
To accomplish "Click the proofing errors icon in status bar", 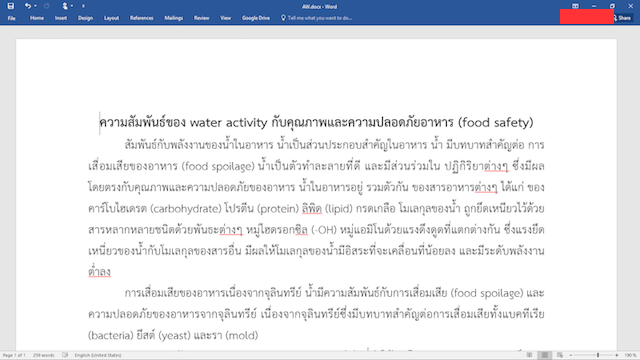I will (65, 355).
